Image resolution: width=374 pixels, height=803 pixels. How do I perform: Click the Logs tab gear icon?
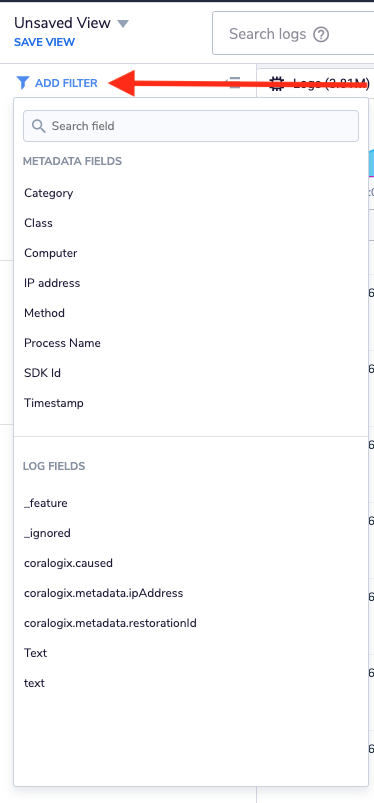tap(277, 83)
